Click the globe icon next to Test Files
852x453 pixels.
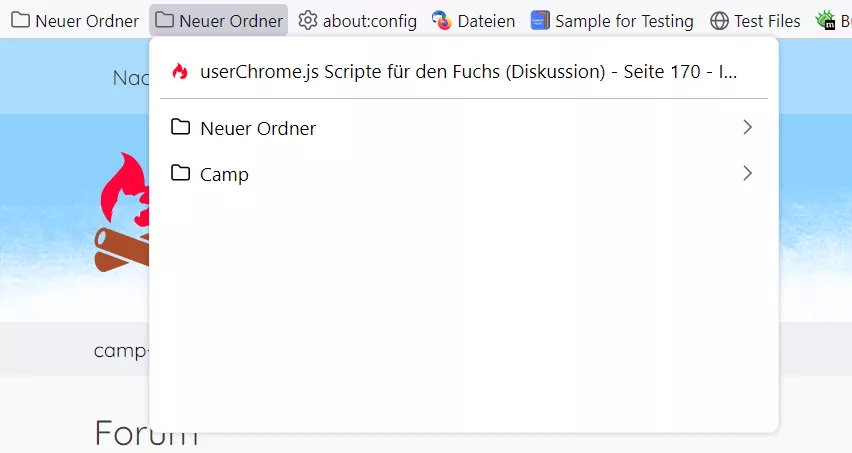pyautogui.click(x=719, y=21)
